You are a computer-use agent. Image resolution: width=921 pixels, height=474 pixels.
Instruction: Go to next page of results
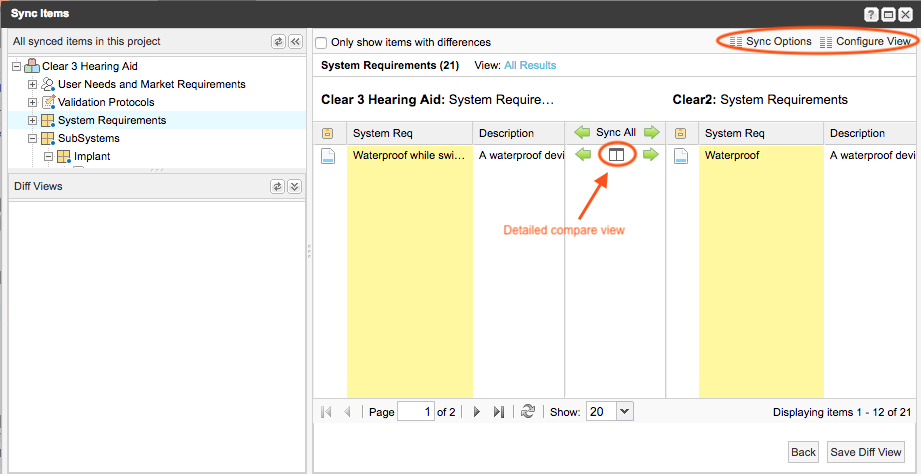coord(477,412)
